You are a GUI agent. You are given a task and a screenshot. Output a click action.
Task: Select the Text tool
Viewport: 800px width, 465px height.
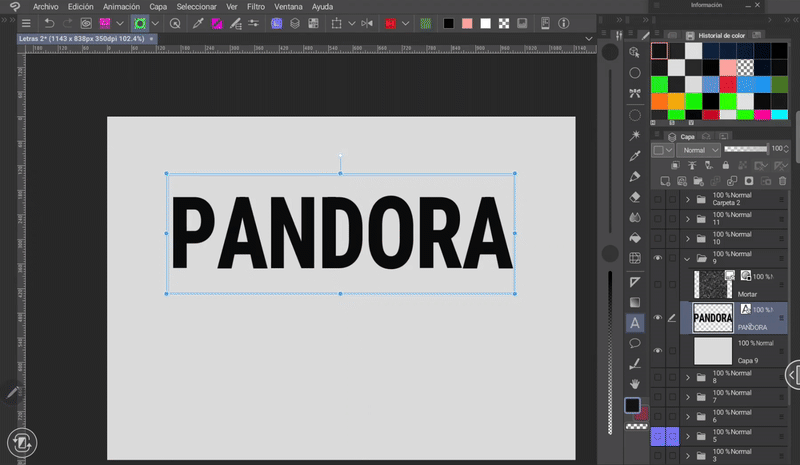pyautogui.click(x=634, y=323)
